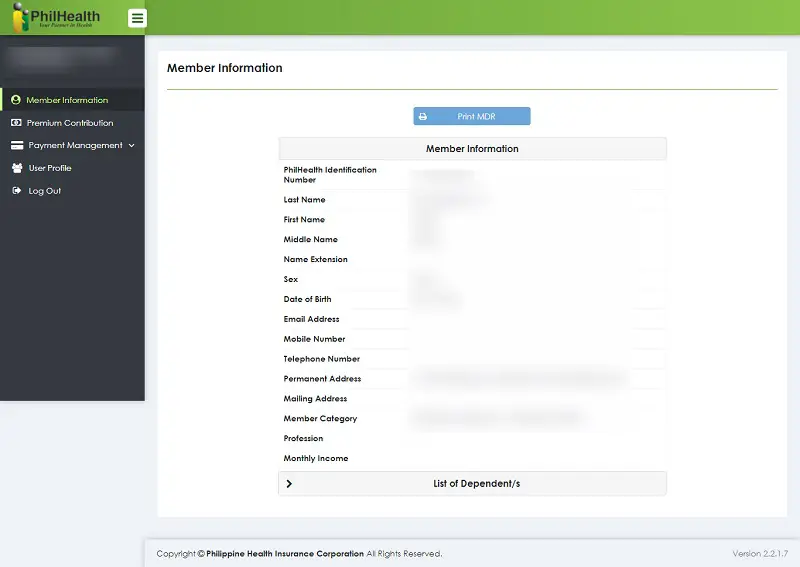The width and height of the screenshot is (800, 567).
Task: Click the Middle Name label
Action: point(311,239)
